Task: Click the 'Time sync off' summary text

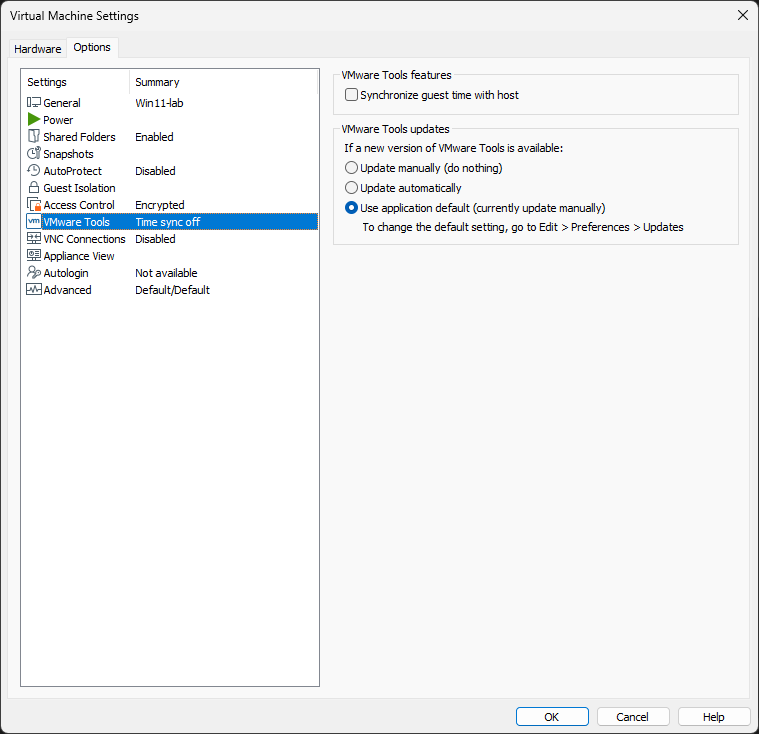Action: (x=167, y=222)
